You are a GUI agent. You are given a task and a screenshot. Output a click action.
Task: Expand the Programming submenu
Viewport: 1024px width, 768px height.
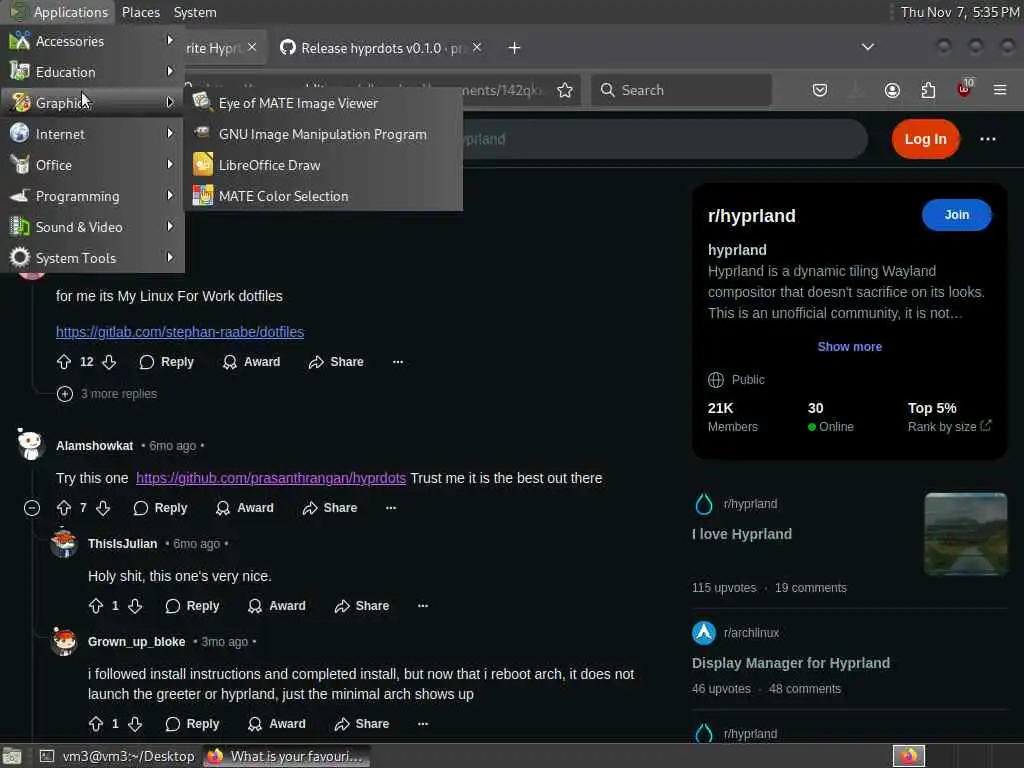tap(92, 196)
